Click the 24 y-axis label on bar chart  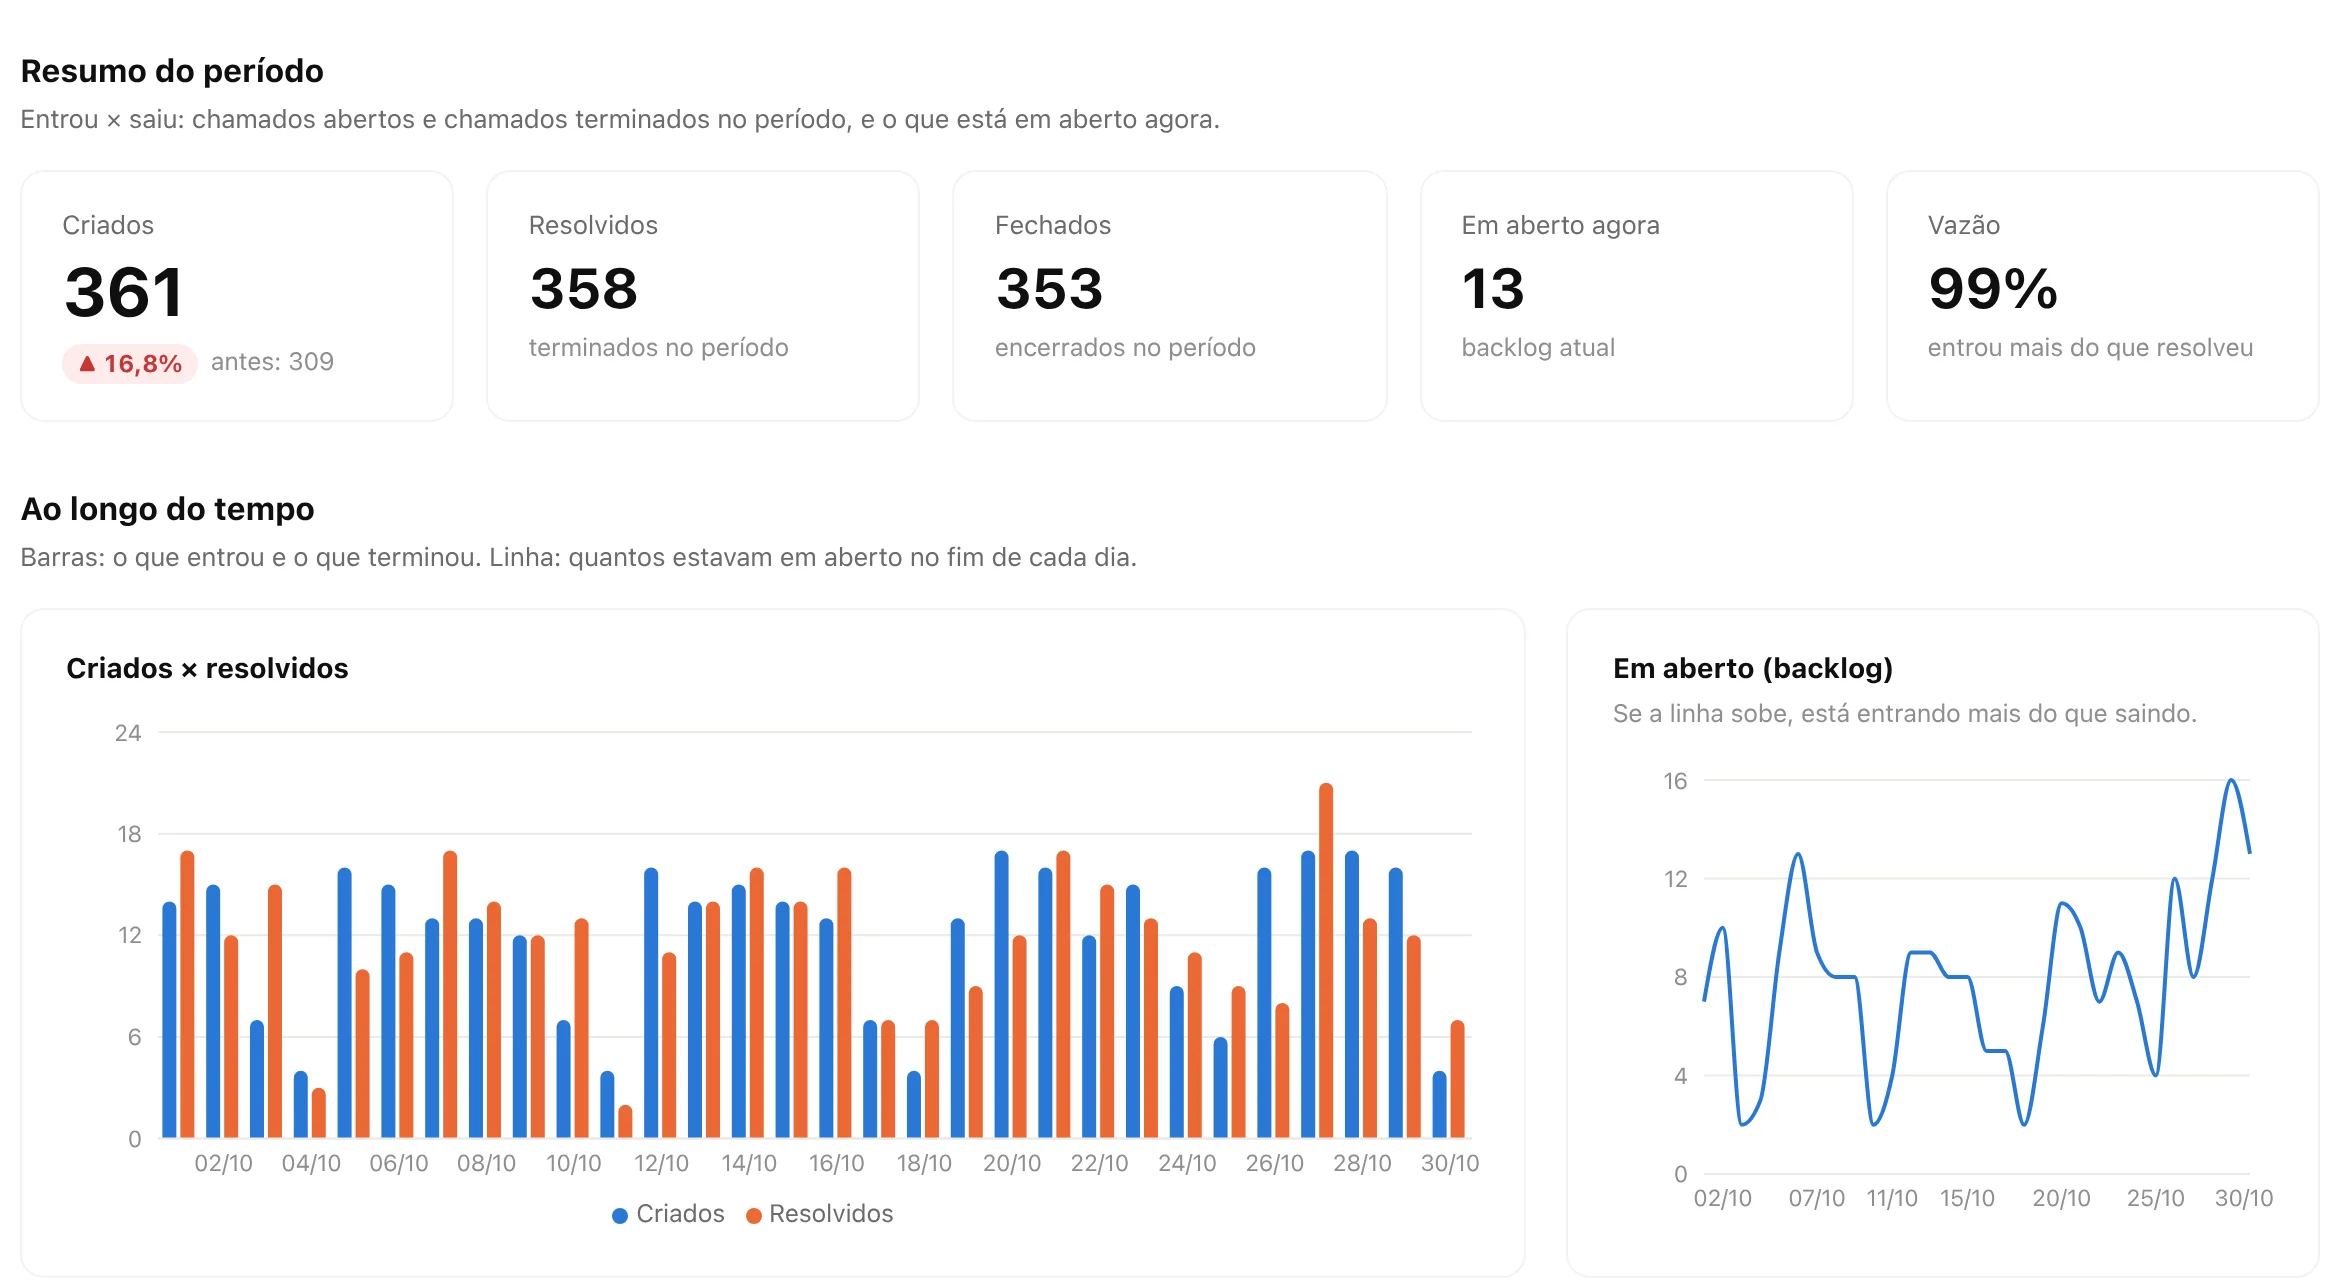tap(128, 733)
